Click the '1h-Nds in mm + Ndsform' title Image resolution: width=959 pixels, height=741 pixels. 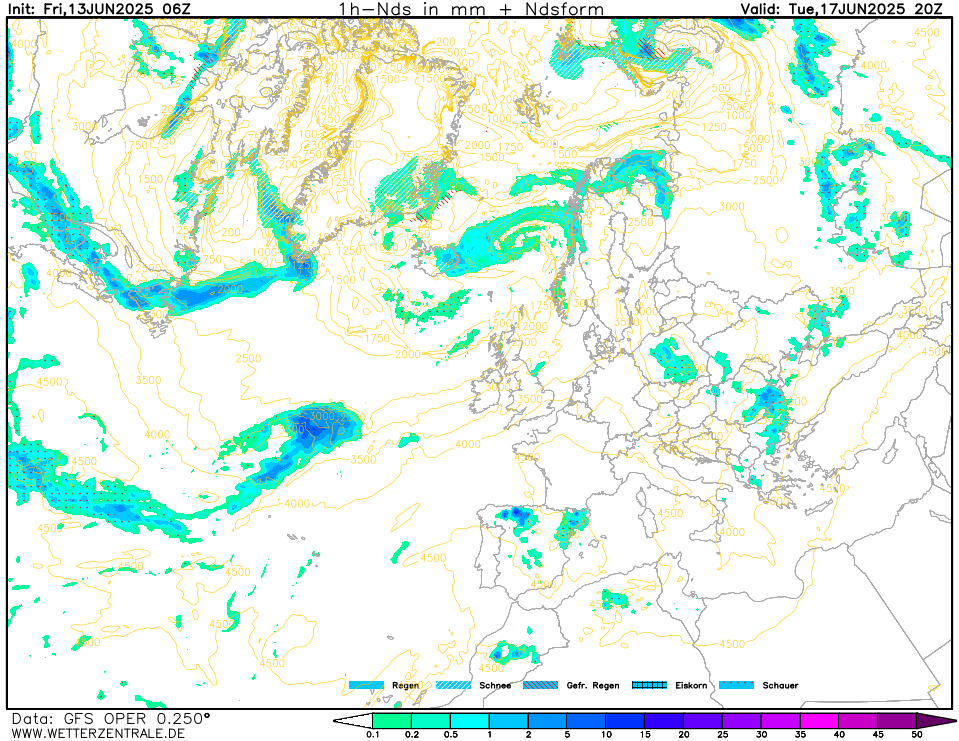[472, 9]
